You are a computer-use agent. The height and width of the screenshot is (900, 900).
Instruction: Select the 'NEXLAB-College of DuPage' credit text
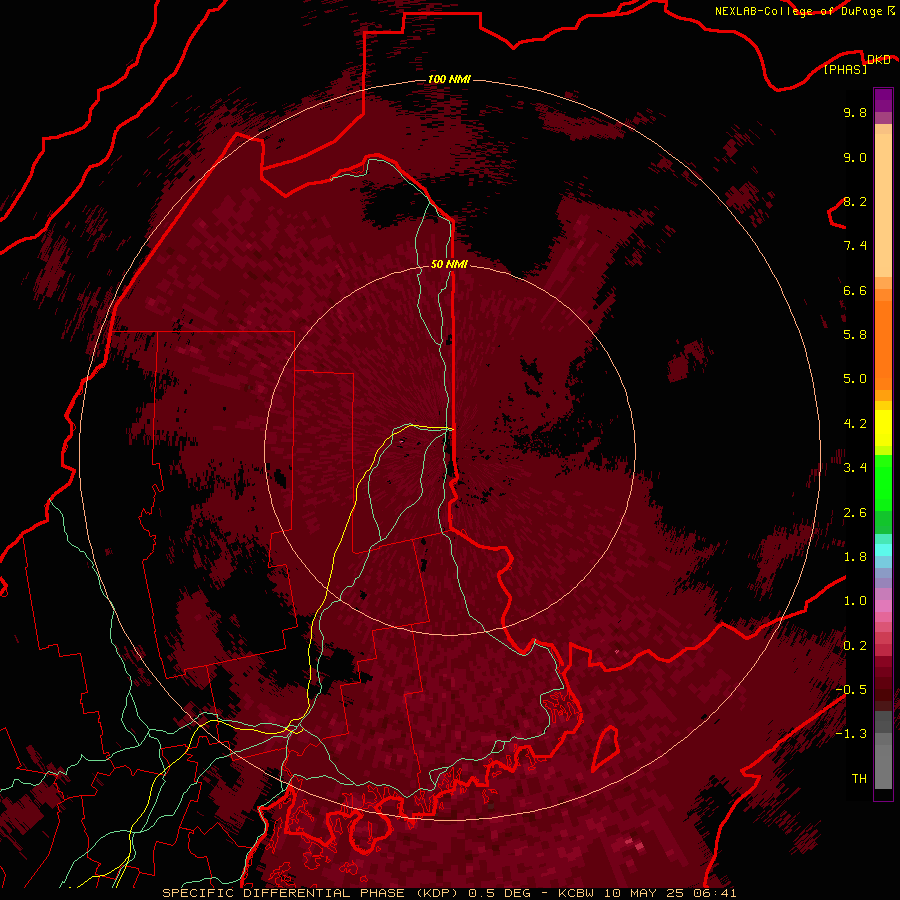click(x=798, y=11)
